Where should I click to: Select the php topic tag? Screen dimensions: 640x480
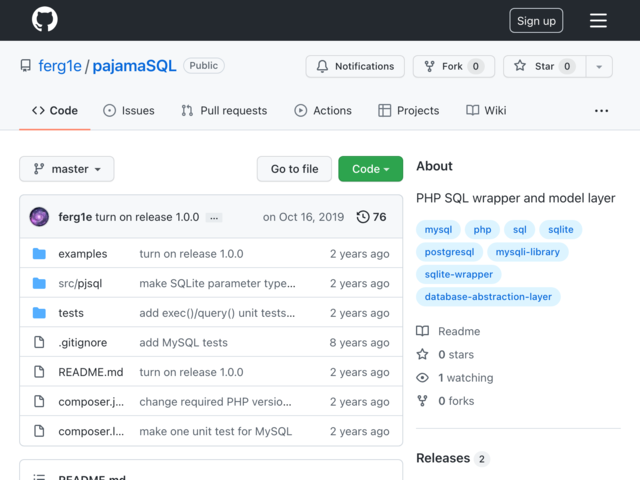click(x=482, y=229)
